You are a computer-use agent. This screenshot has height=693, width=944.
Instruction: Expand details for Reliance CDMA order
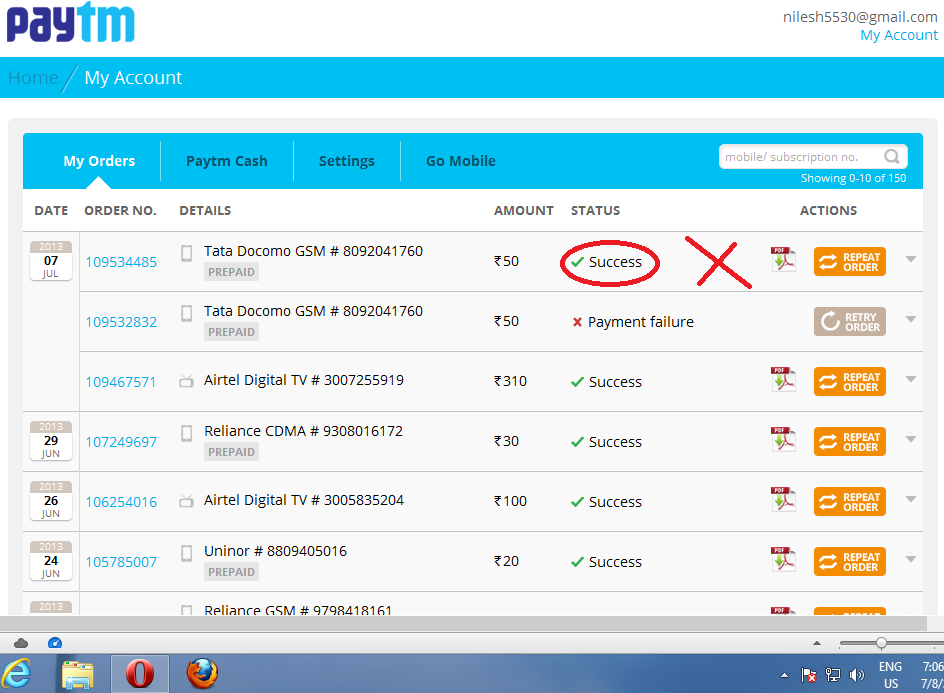coord(910,440)
